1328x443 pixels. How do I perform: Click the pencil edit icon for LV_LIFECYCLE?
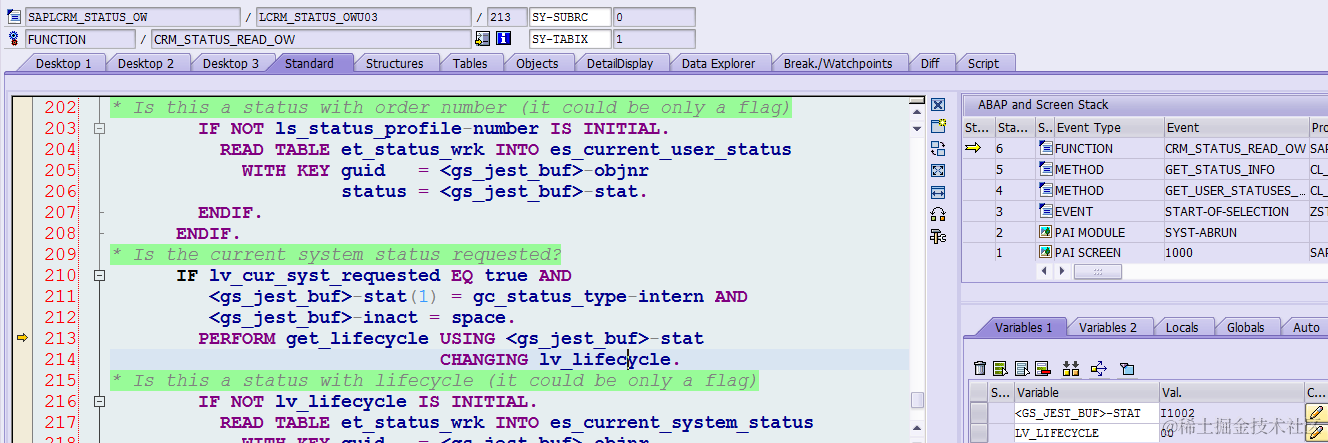pos(1316,433)
